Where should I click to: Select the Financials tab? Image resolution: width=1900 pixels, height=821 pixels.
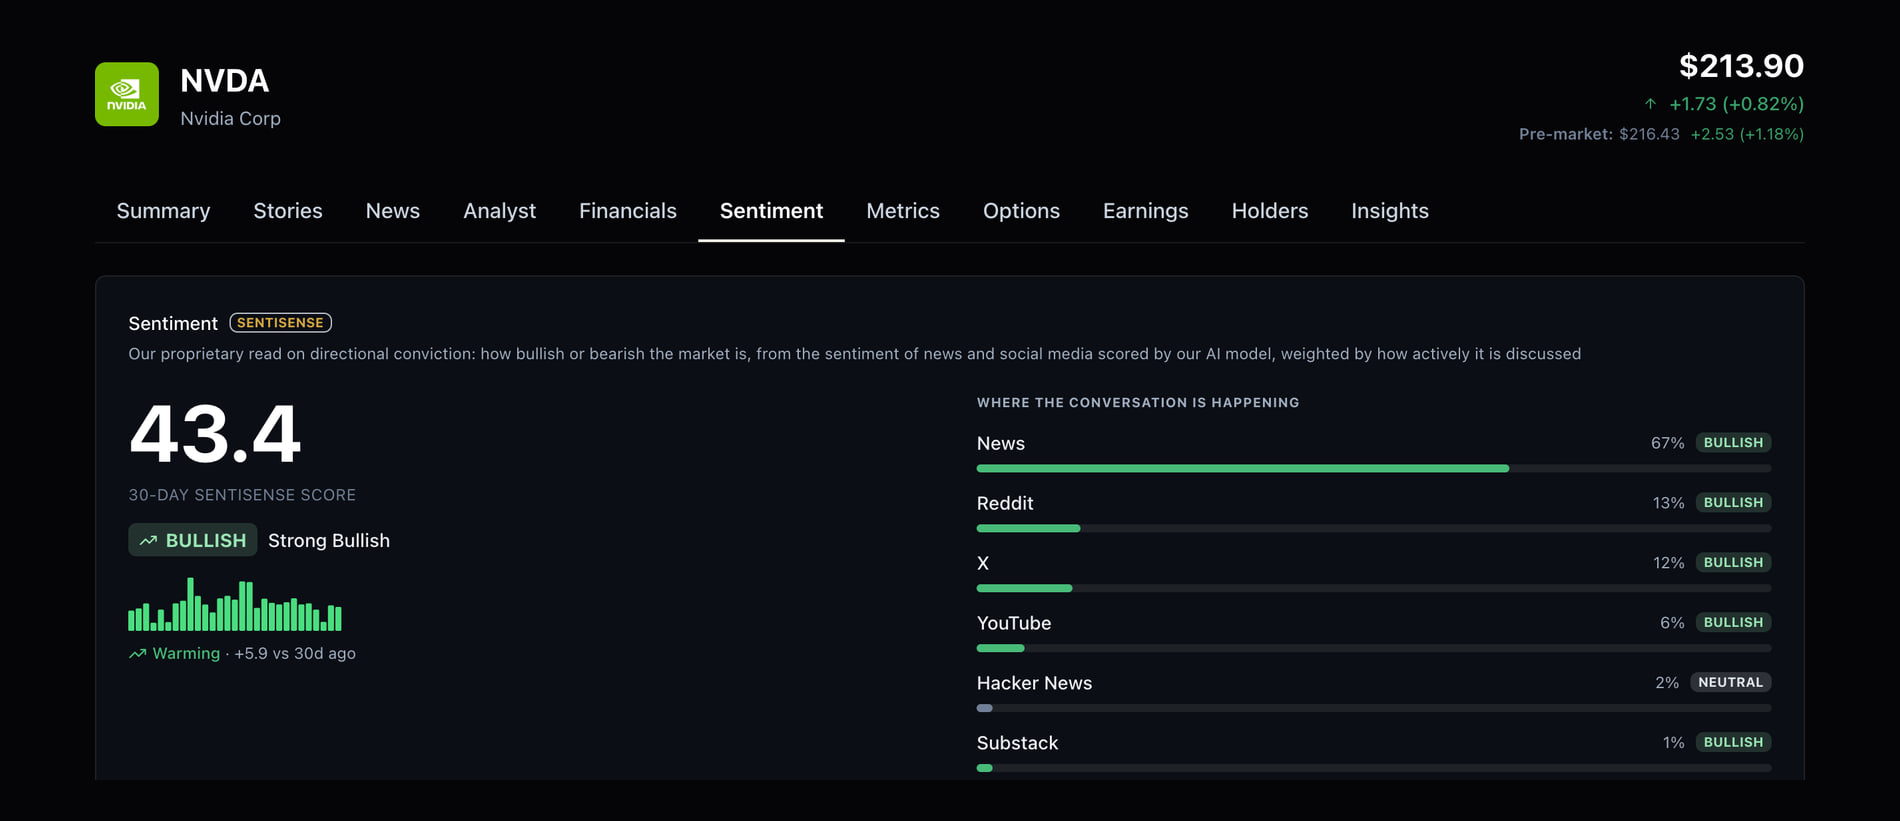click(628, 211)
